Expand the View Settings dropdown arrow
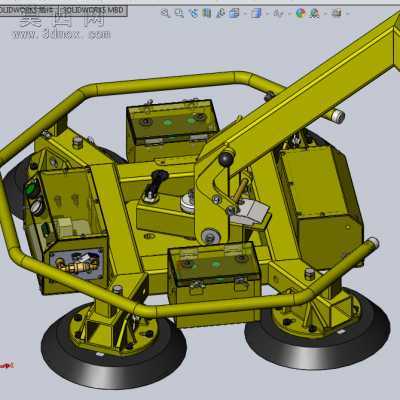 pyautogui.click(x=348, y=13)
